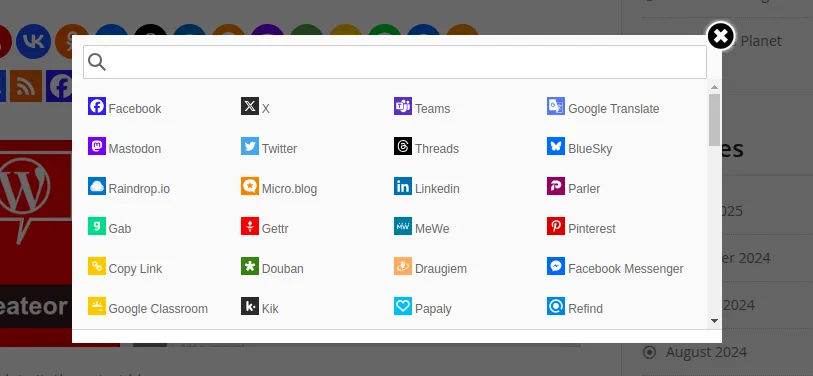Click the scrollbar down arrow
The width and height of the screenshot is (813, 376).
click(x=714, y=321)
